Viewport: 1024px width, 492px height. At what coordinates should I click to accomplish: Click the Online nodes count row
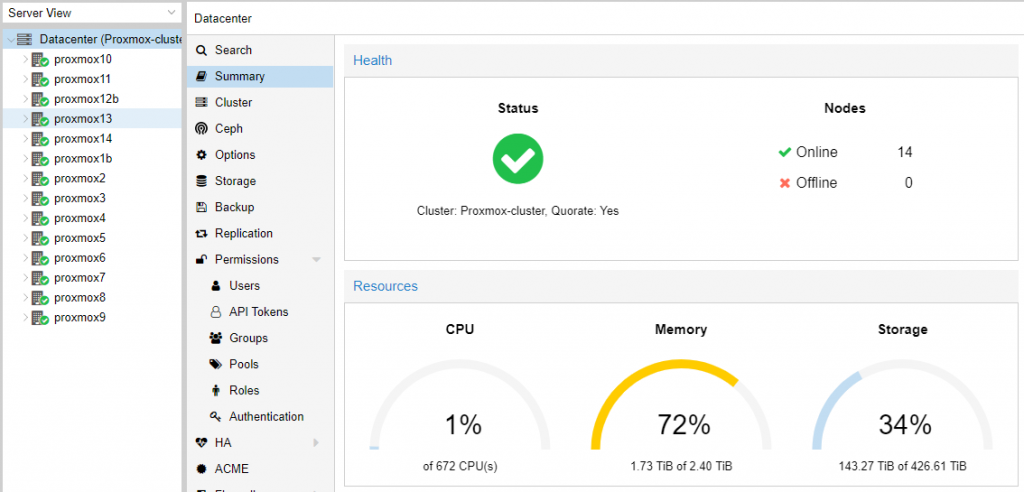(845, 152)
